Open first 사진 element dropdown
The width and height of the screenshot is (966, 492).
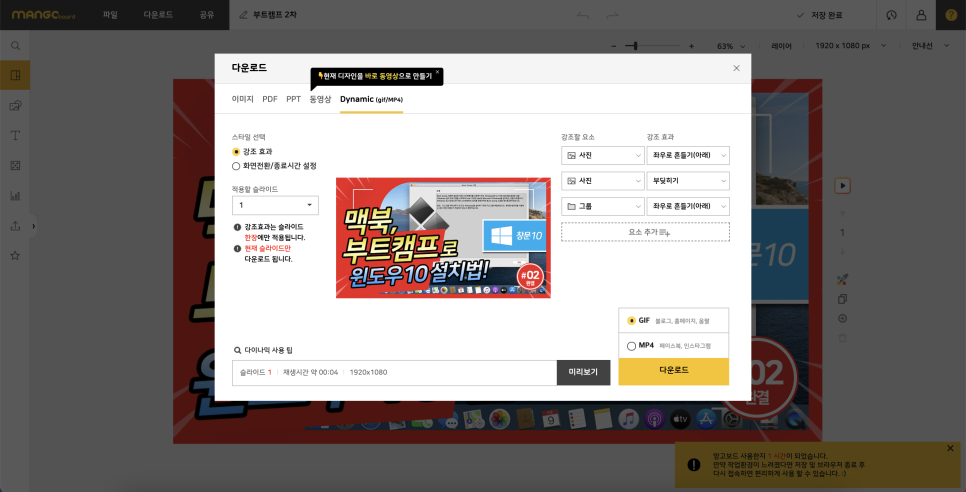point(603,156)
